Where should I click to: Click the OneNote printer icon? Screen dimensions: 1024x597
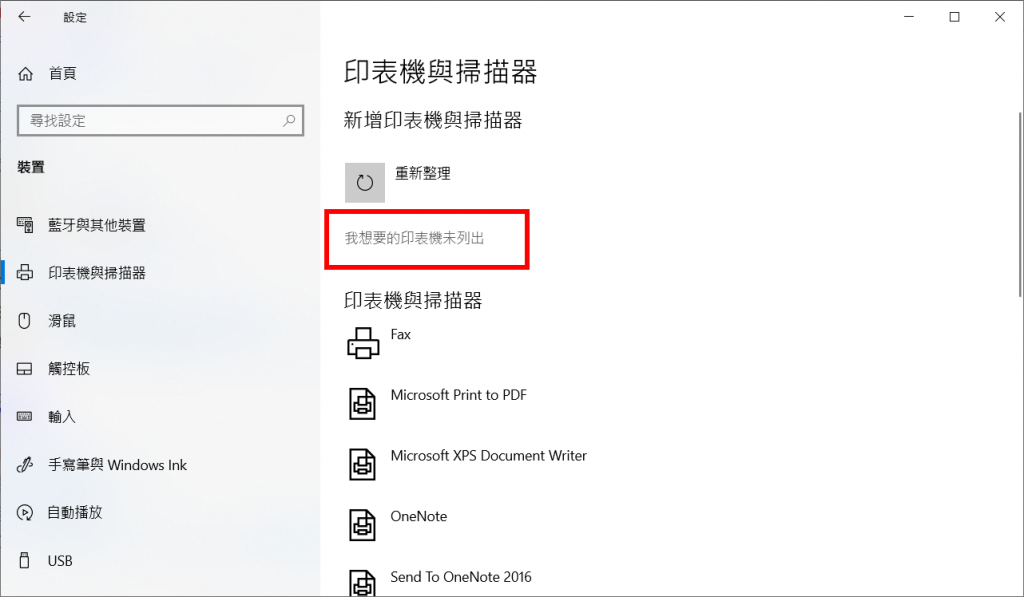coord(362,525)
